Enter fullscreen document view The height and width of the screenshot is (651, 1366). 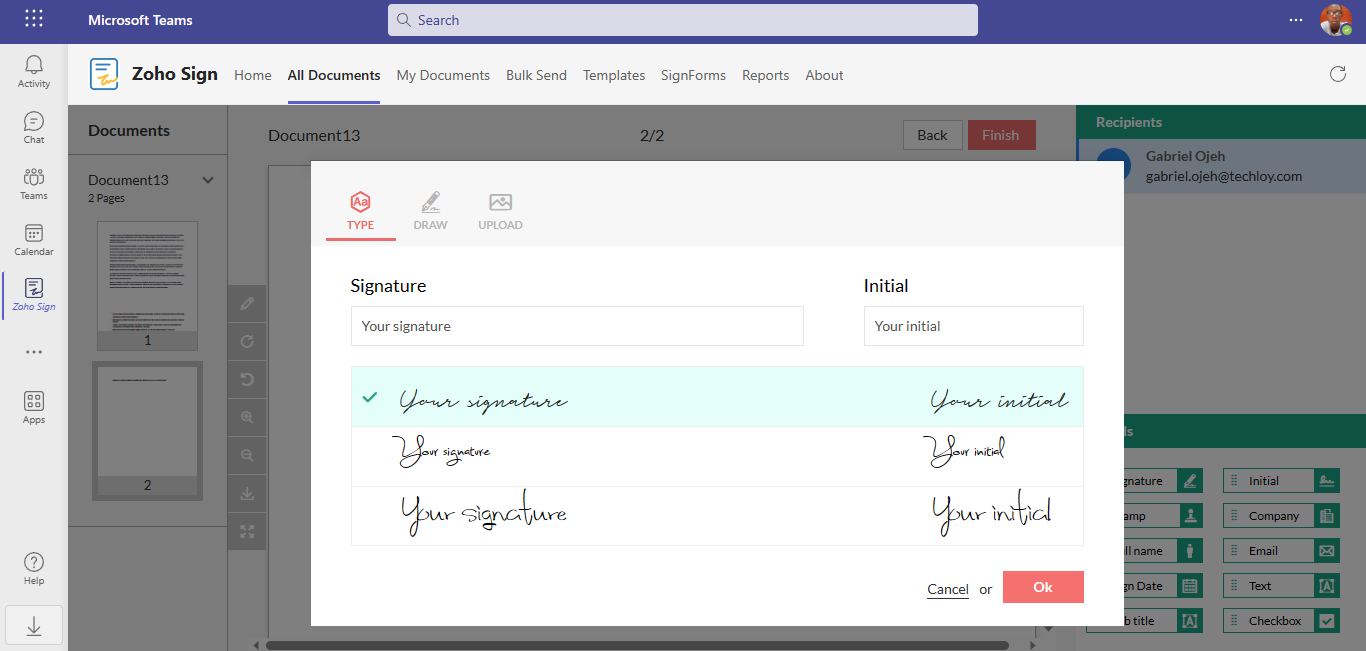pyautogui.click(x=247, y=531)
